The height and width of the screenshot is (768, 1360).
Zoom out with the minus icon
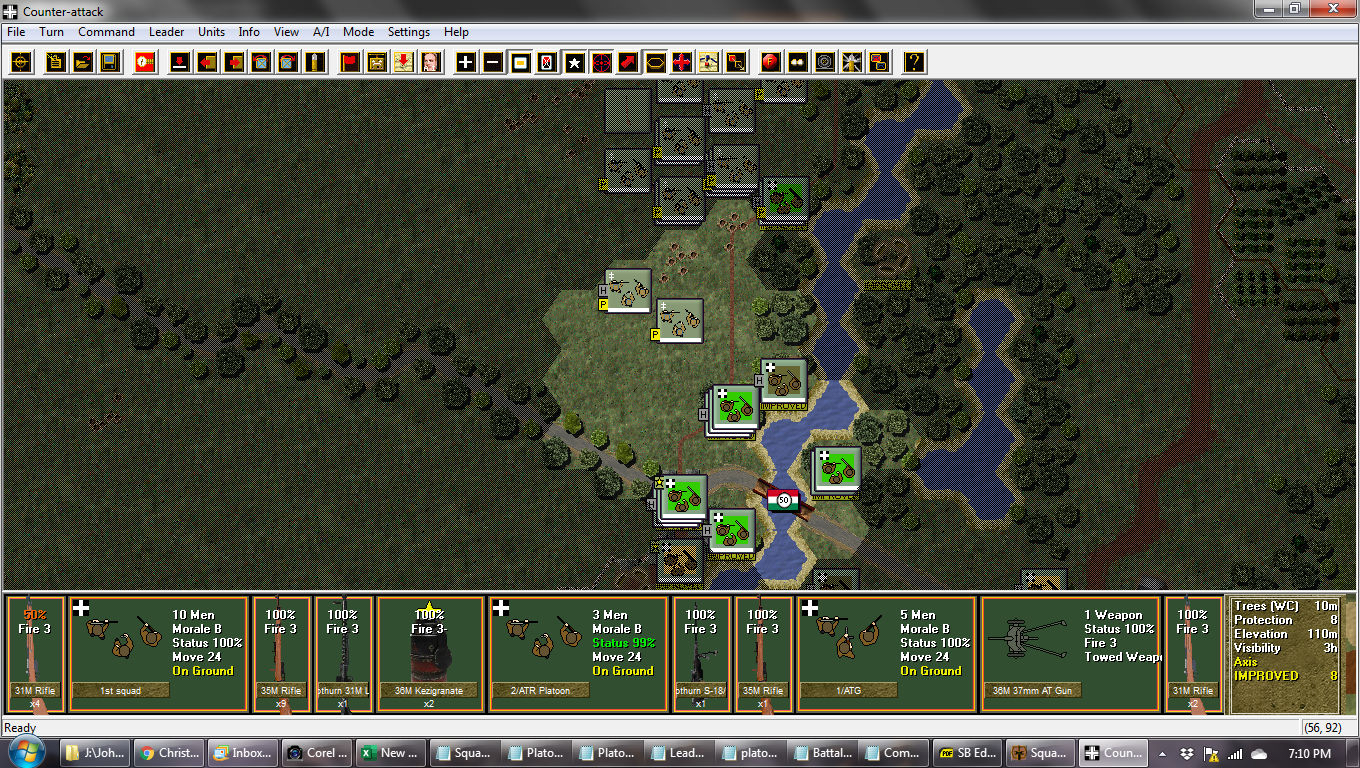pos(493,62)
